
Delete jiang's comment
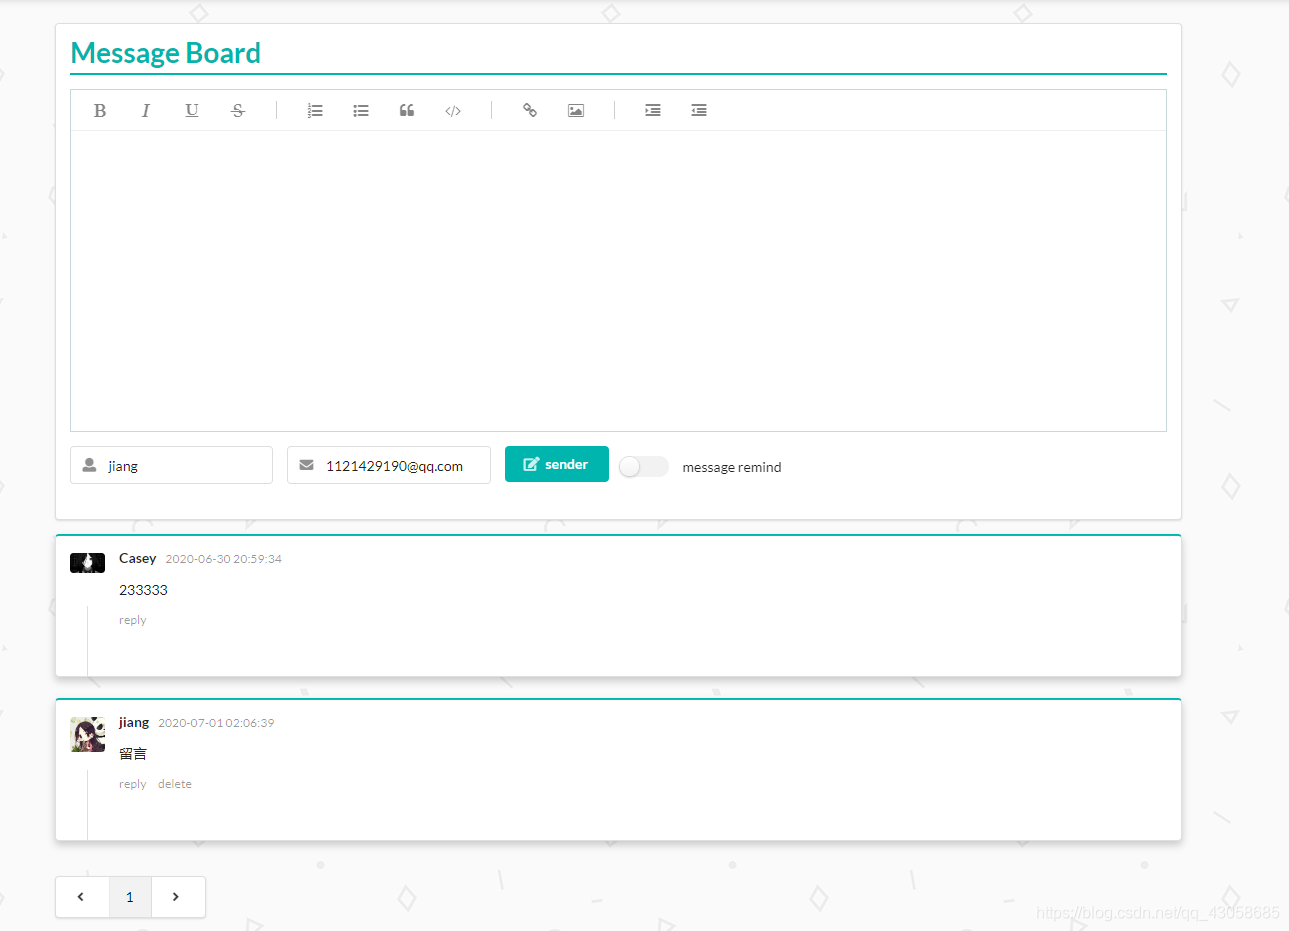(175, 784)
